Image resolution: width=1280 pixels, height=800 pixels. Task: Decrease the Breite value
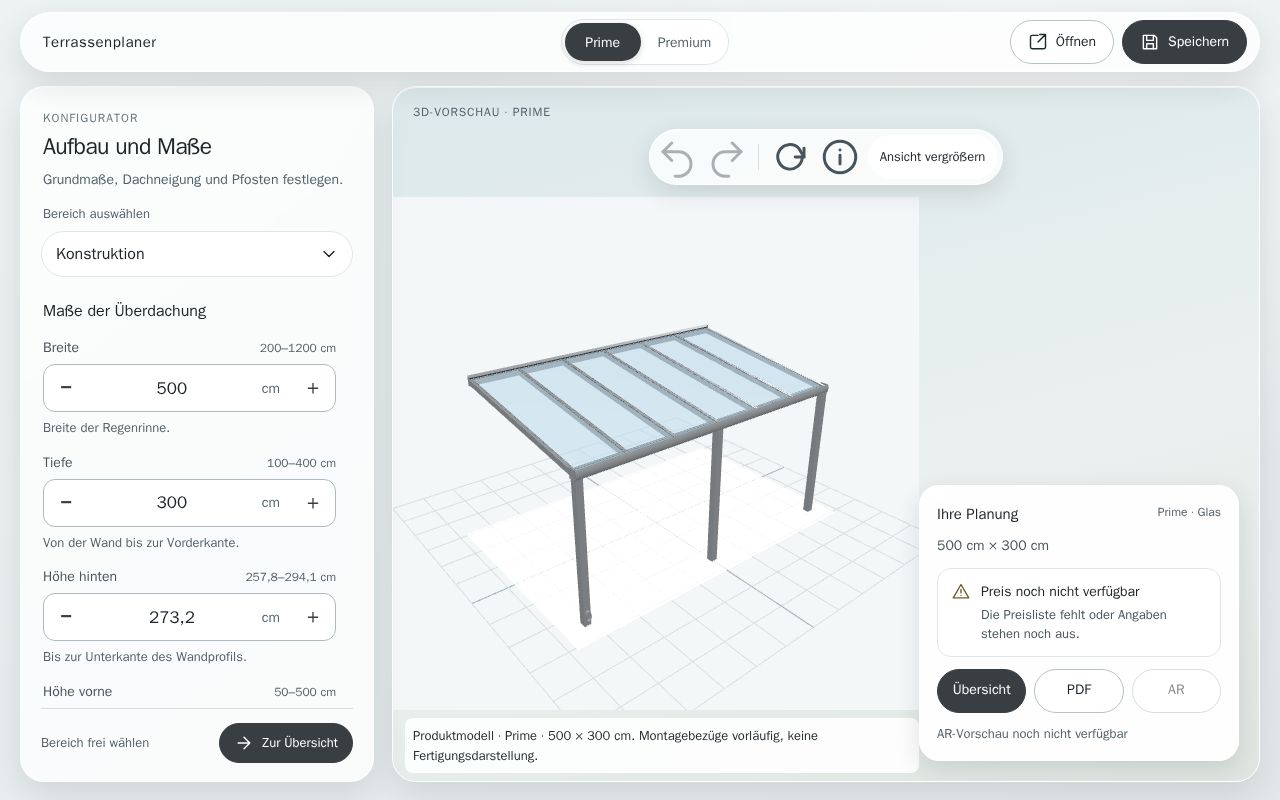pyautogui.click(x=66, y=388)
